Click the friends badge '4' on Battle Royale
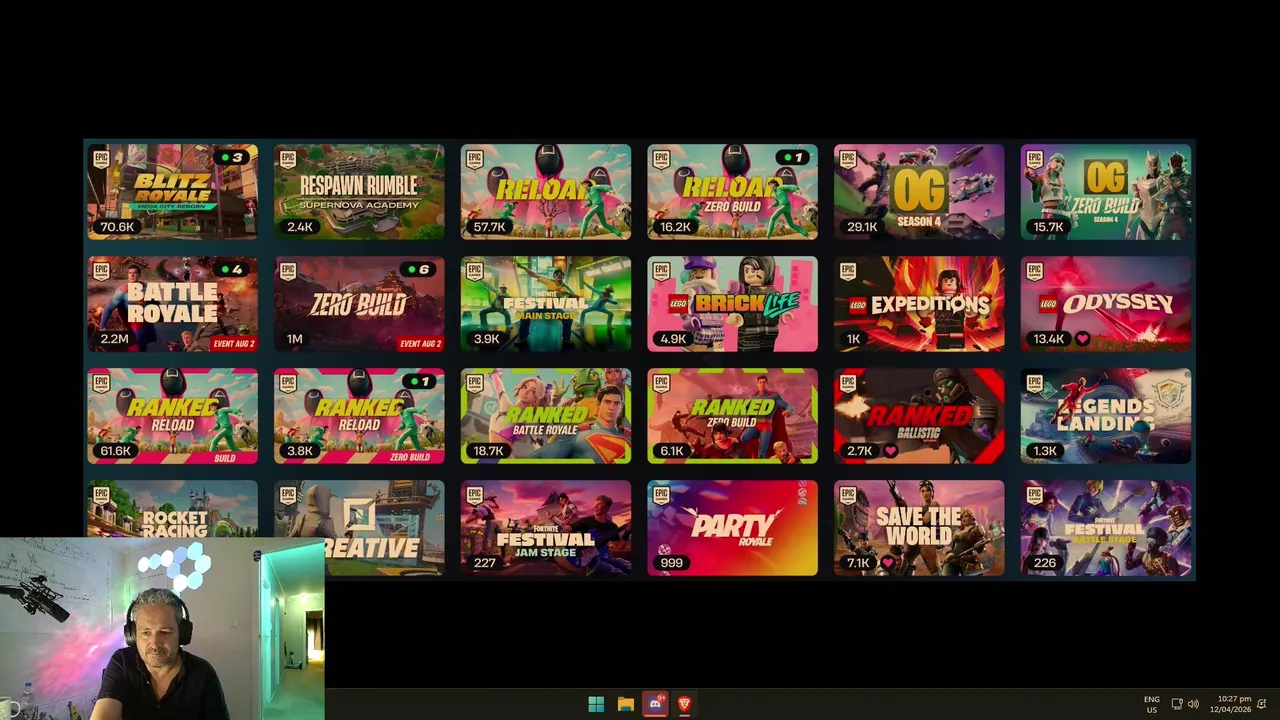This screenshot has height=720, width=1280. pyautogui.click(x=232, y=270)
